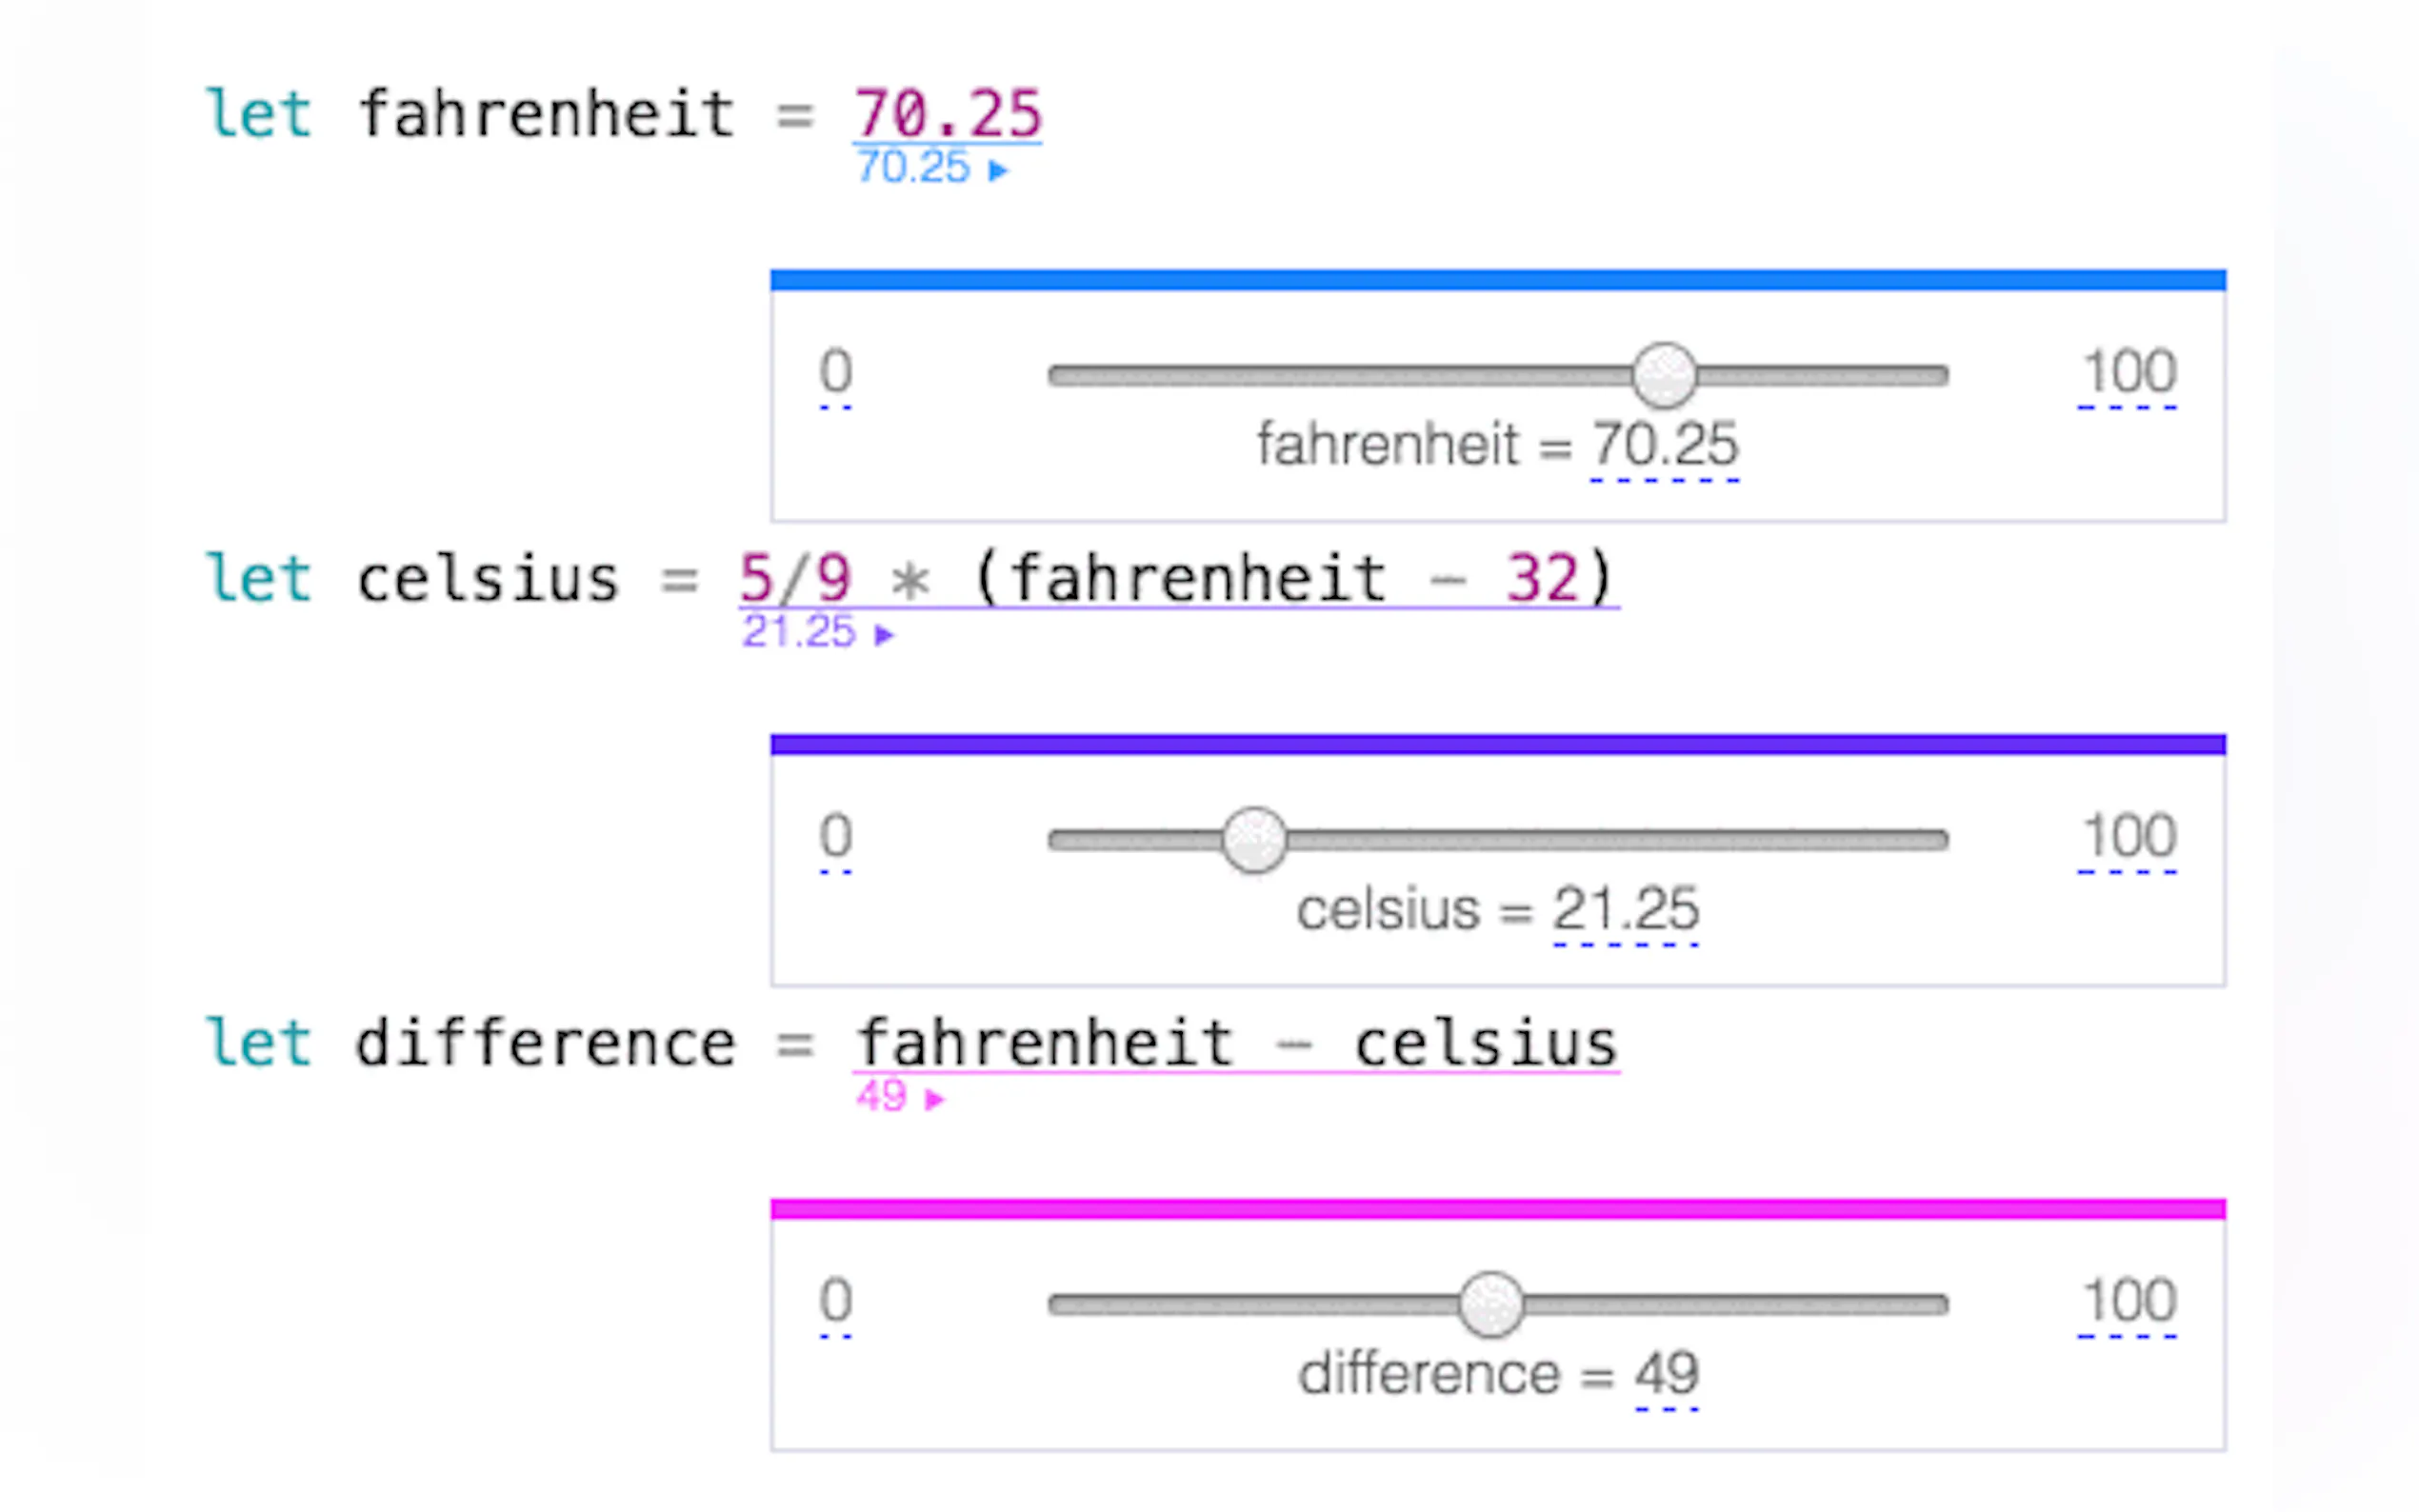Edit the fahrenheit slider minimum 0
Screen dimensions: 2419x1512
pos(835,373)
